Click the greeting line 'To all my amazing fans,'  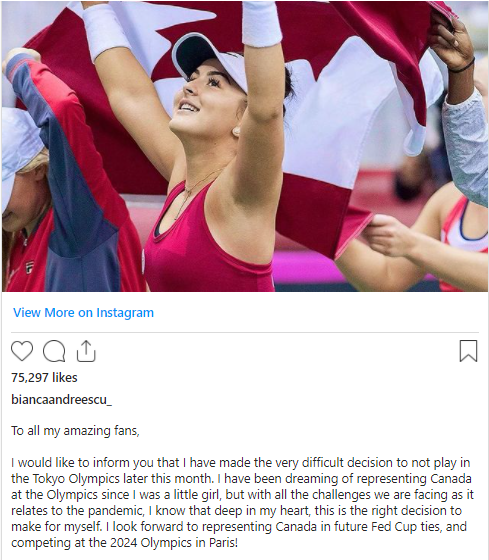75,431
